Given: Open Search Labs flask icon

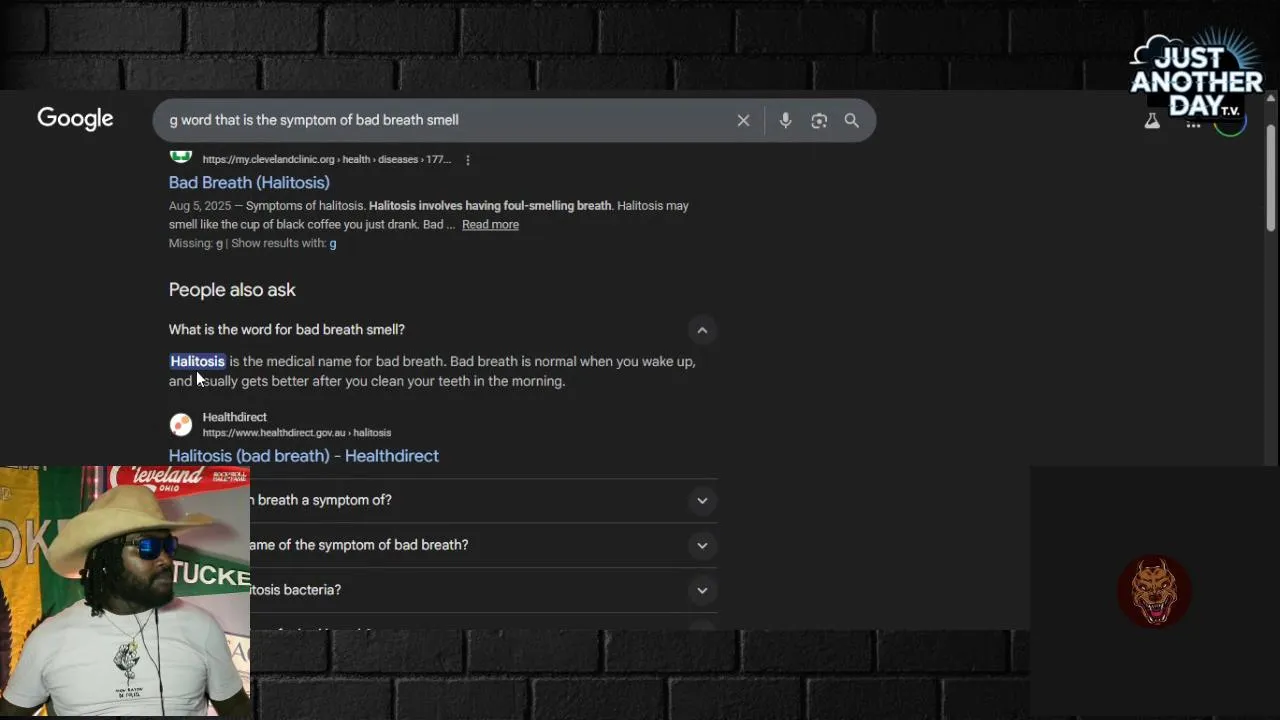Looking at the screenshot, I should [x=1152, y=121].
